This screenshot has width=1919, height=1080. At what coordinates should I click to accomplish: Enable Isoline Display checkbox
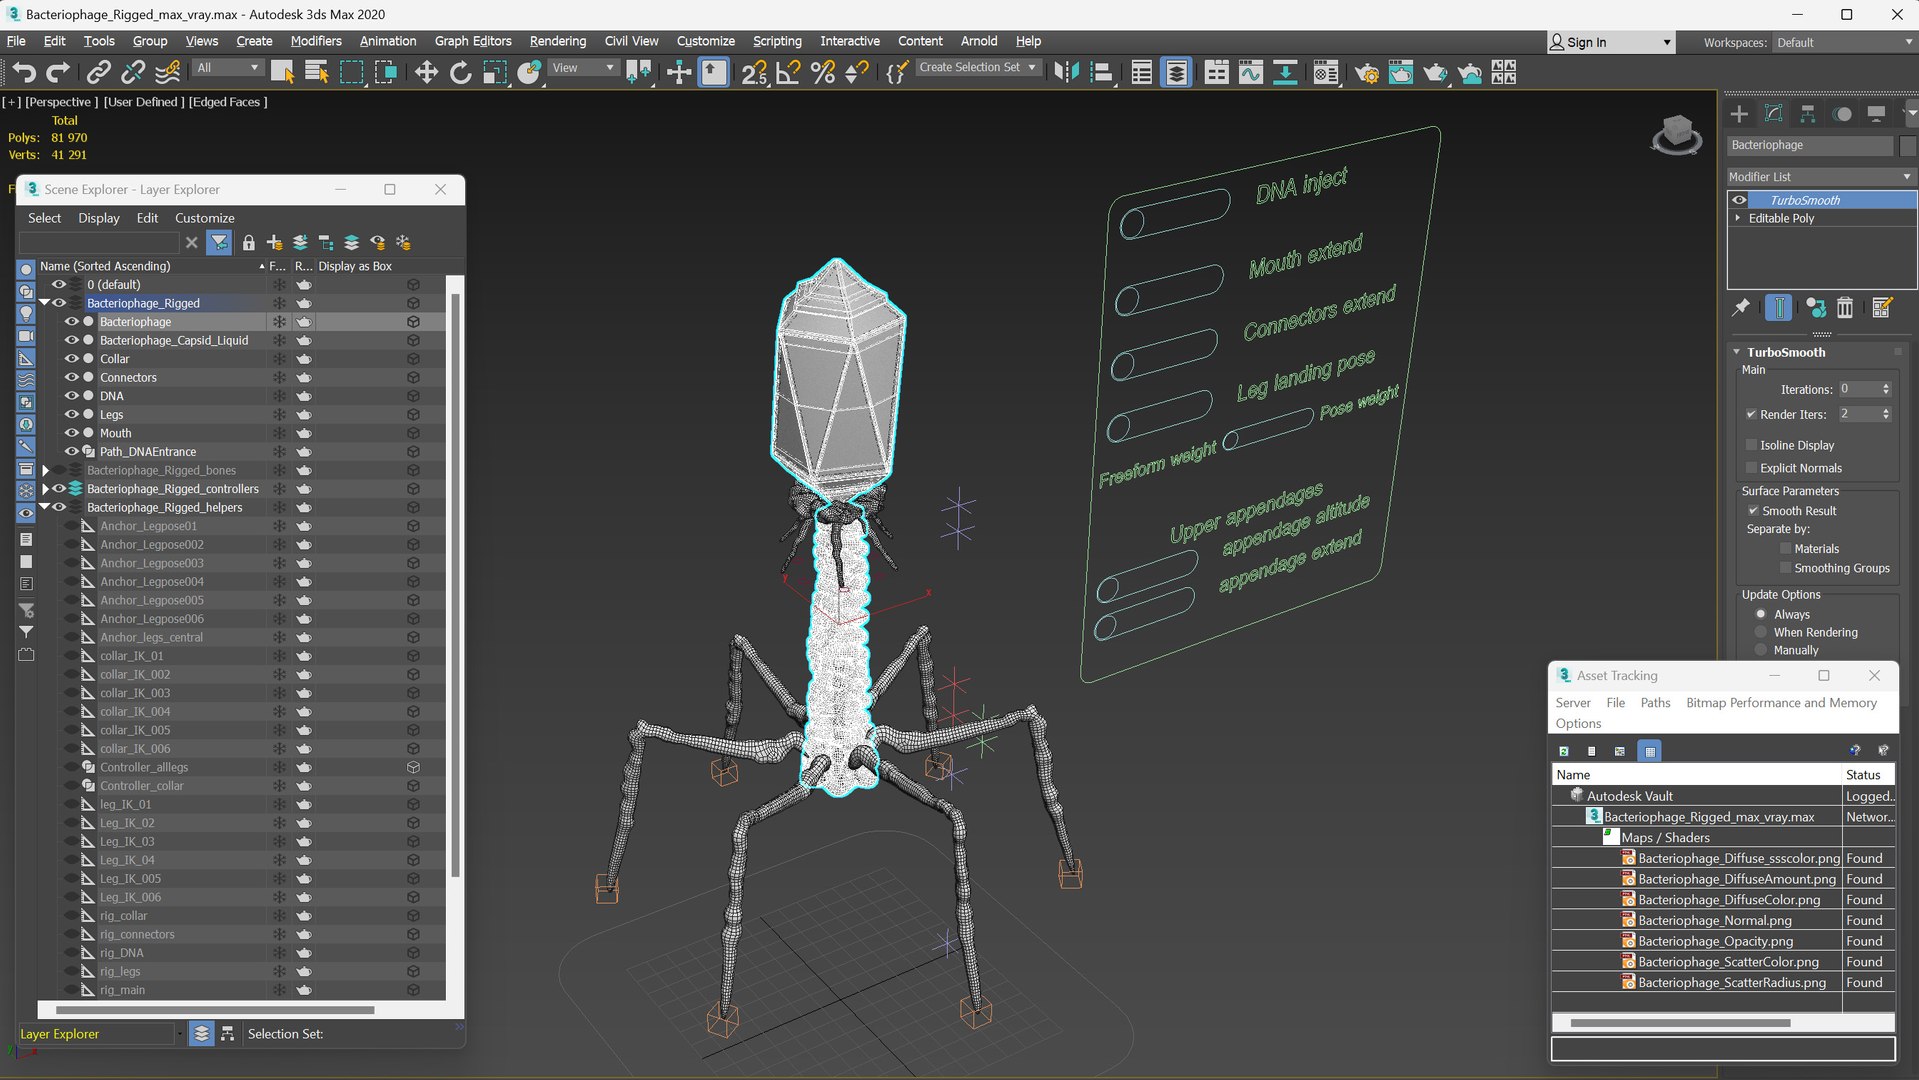pyautogui.click(x=1751, y=445)
